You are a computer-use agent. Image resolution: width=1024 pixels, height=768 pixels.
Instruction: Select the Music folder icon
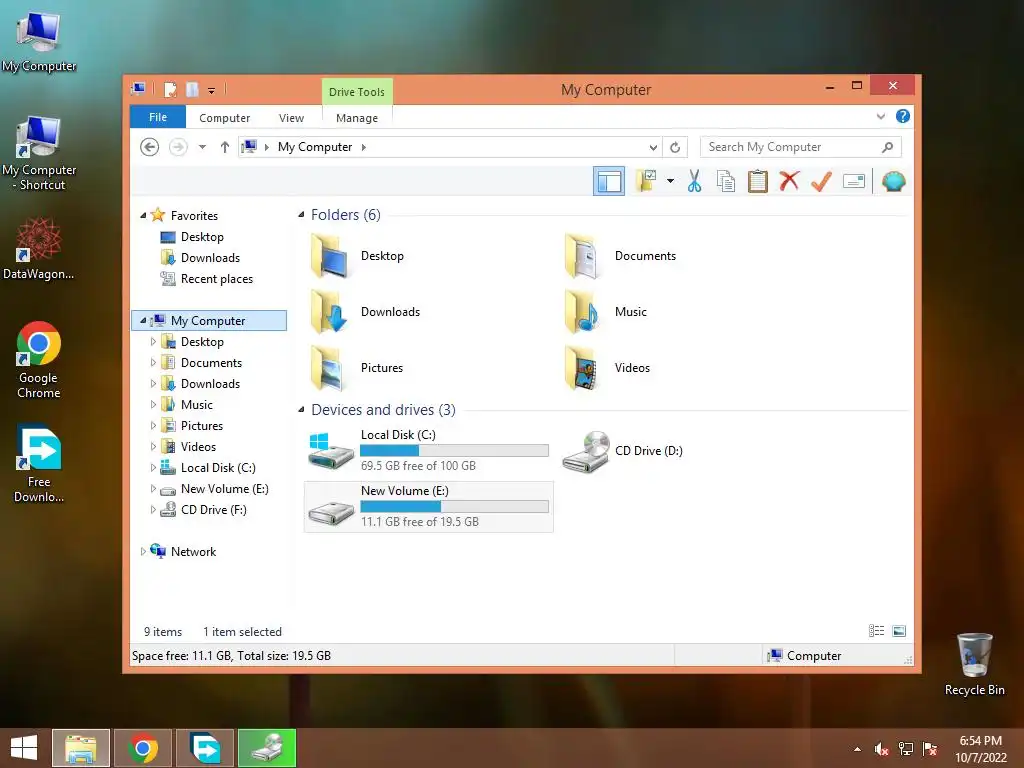coord(583,312)
